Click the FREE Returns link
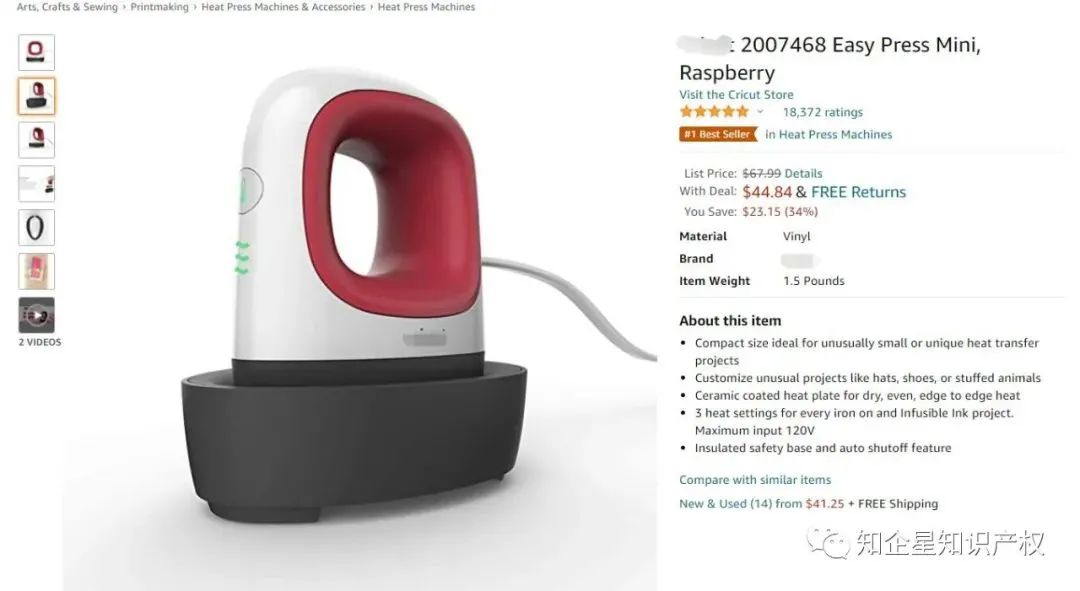 (x=859, y=192)
